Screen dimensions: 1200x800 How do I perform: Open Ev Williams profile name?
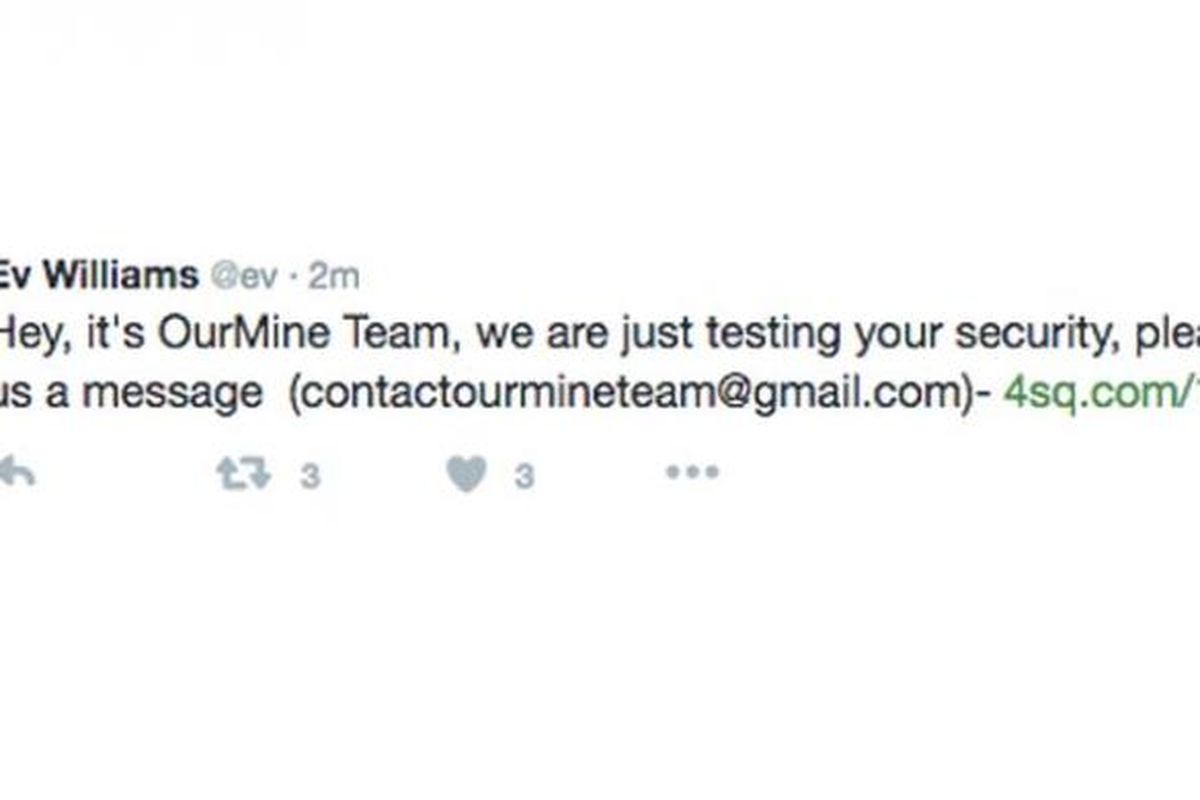click(x=98, y=275)
